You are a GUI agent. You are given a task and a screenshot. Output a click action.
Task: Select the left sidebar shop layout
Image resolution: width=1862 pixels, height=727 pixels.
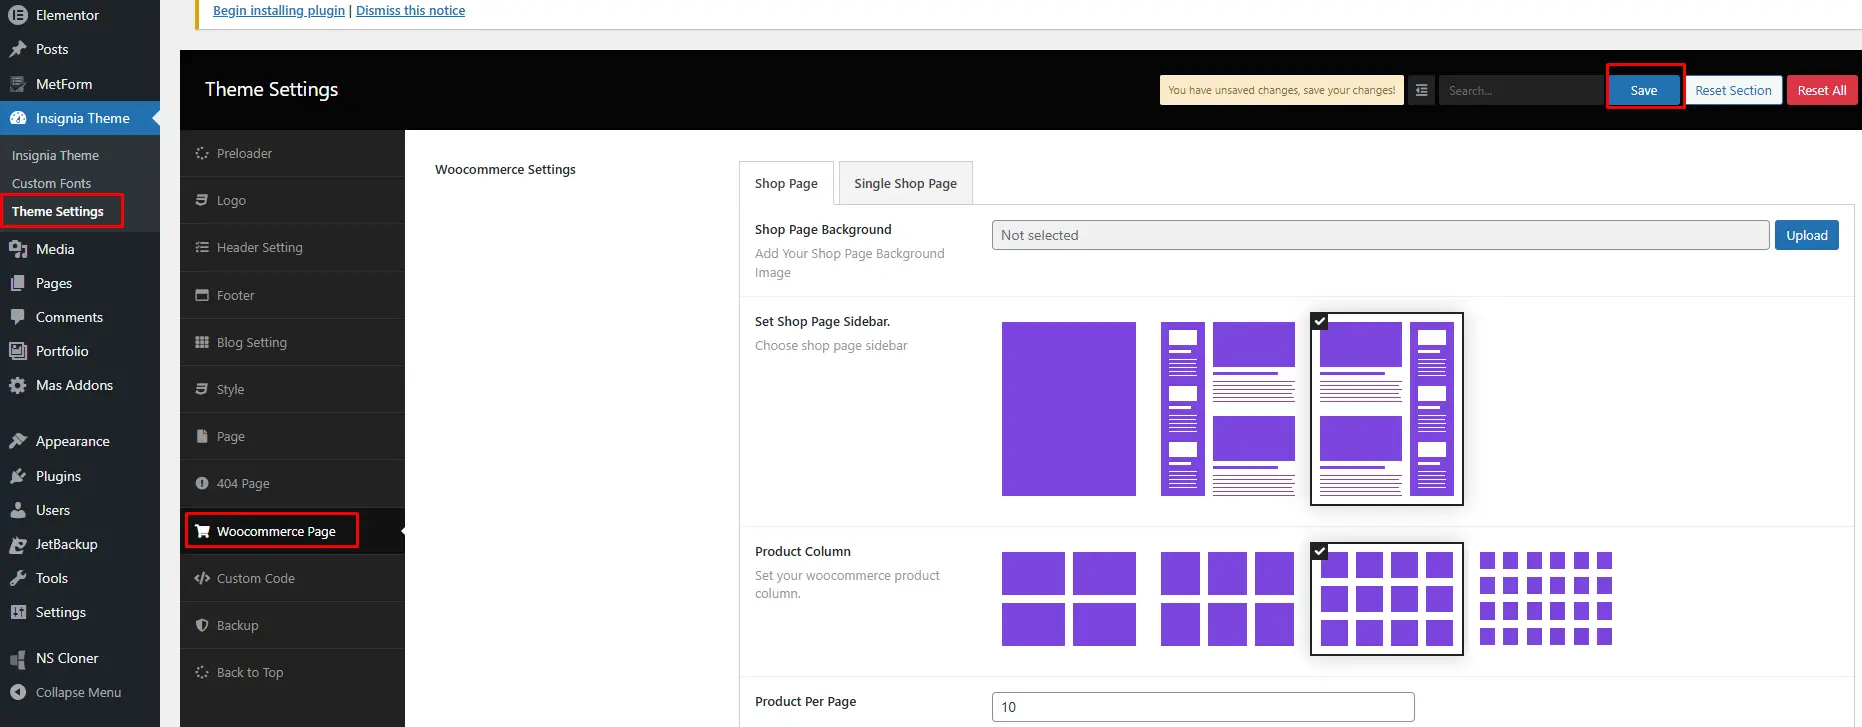pyautogui.click(x=1228, y=409)
